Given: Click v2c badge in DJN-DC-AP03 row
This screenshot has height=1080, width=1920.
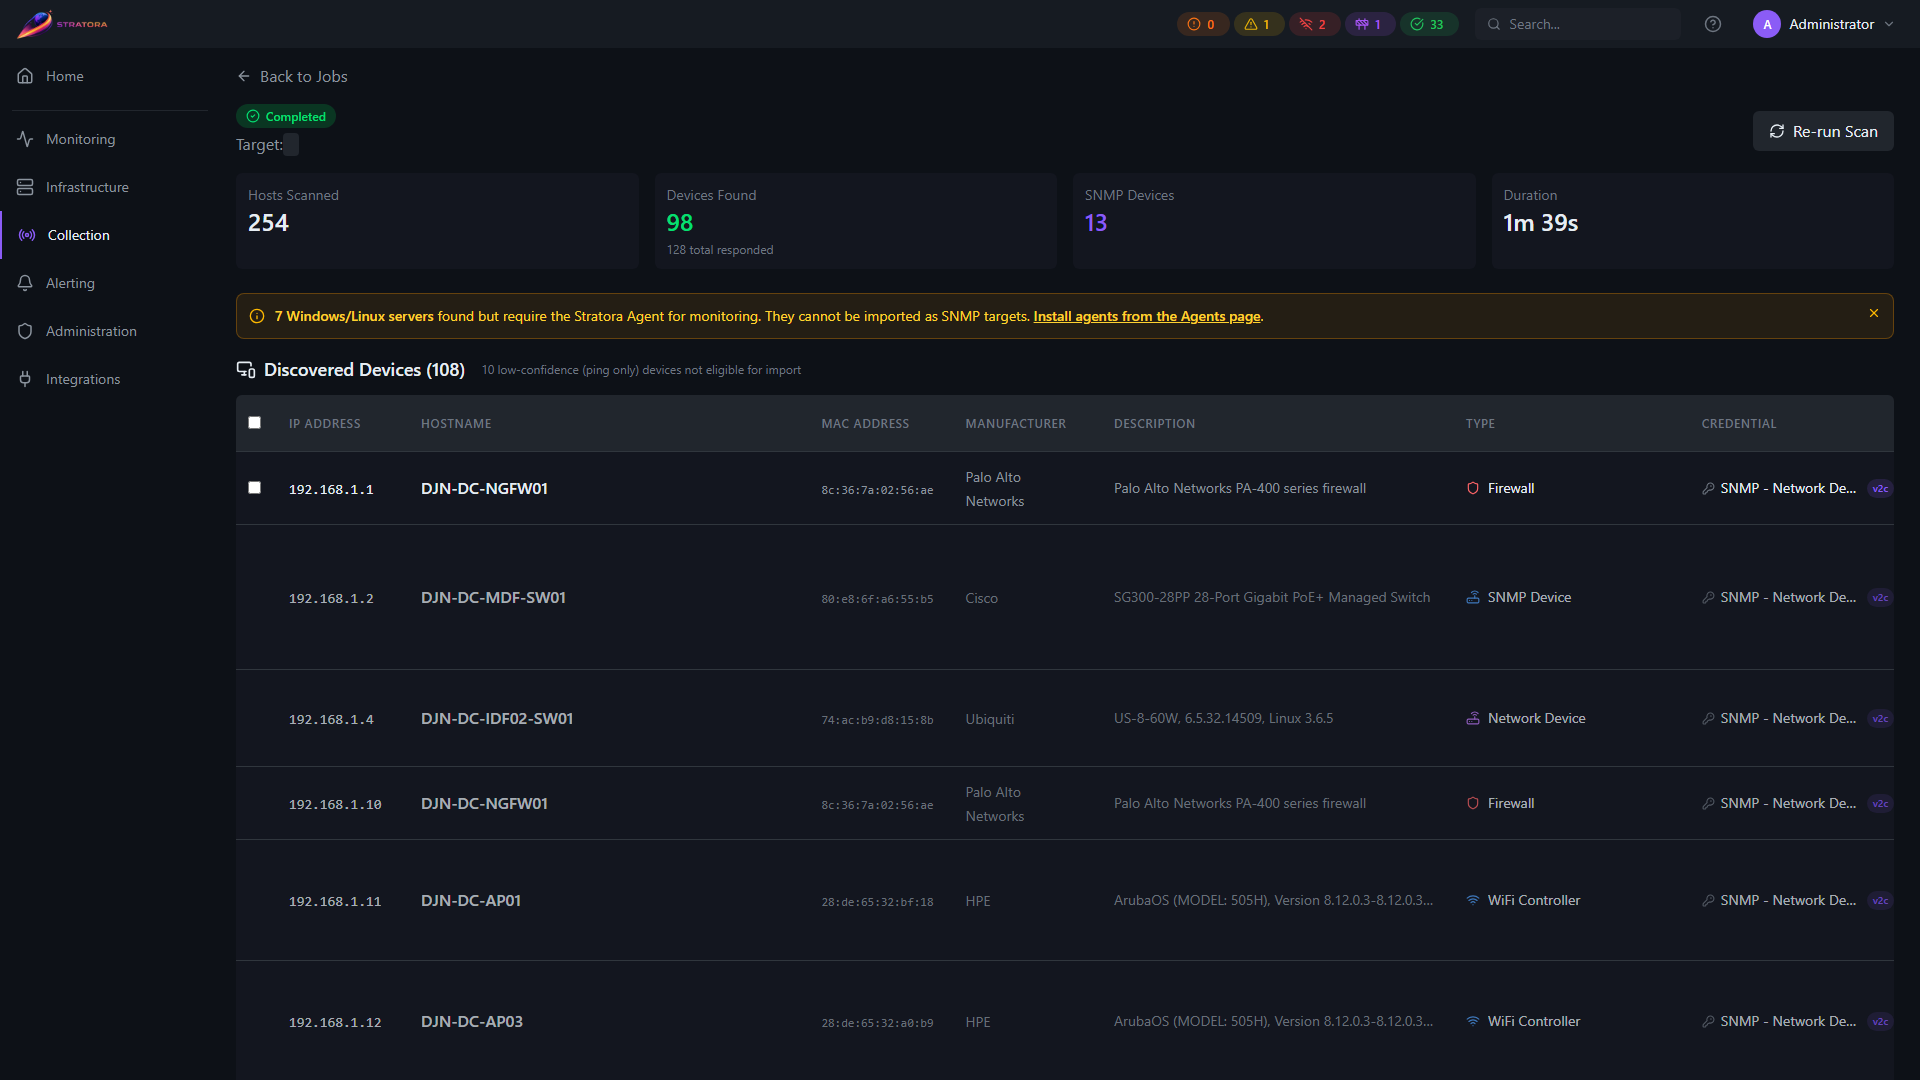Looking at the screenshot, I should tap(1880, 1022).
